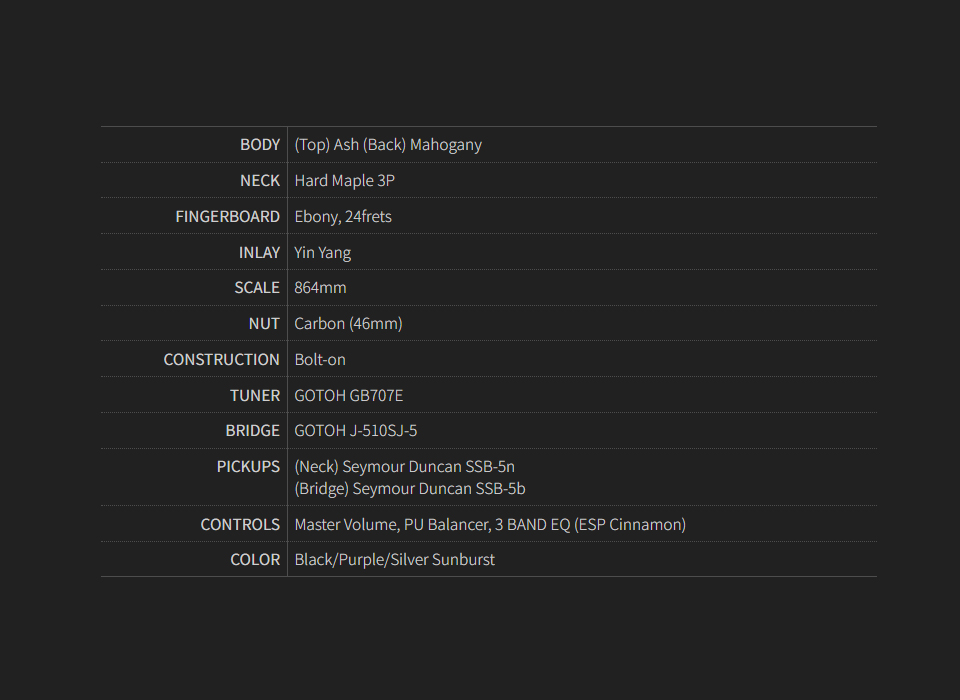This screenshot has width=960, height=700.
Task: Click the bridge pickup "Seymour Duncan SSB-5b" text
Action: pyautogui.click(x=439, y=489)
